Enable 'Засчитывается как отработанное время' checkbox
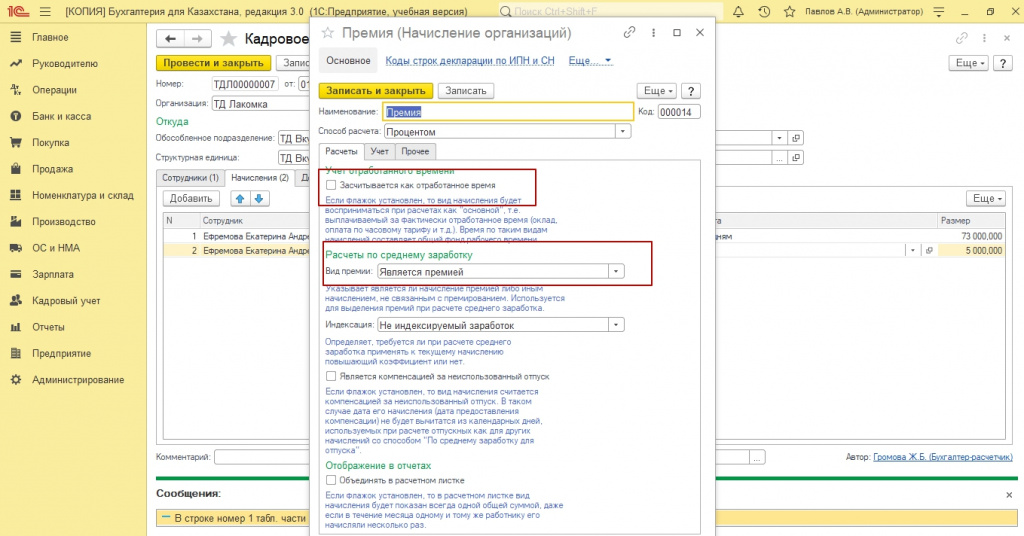1024x536 pixels. point(331,186)
